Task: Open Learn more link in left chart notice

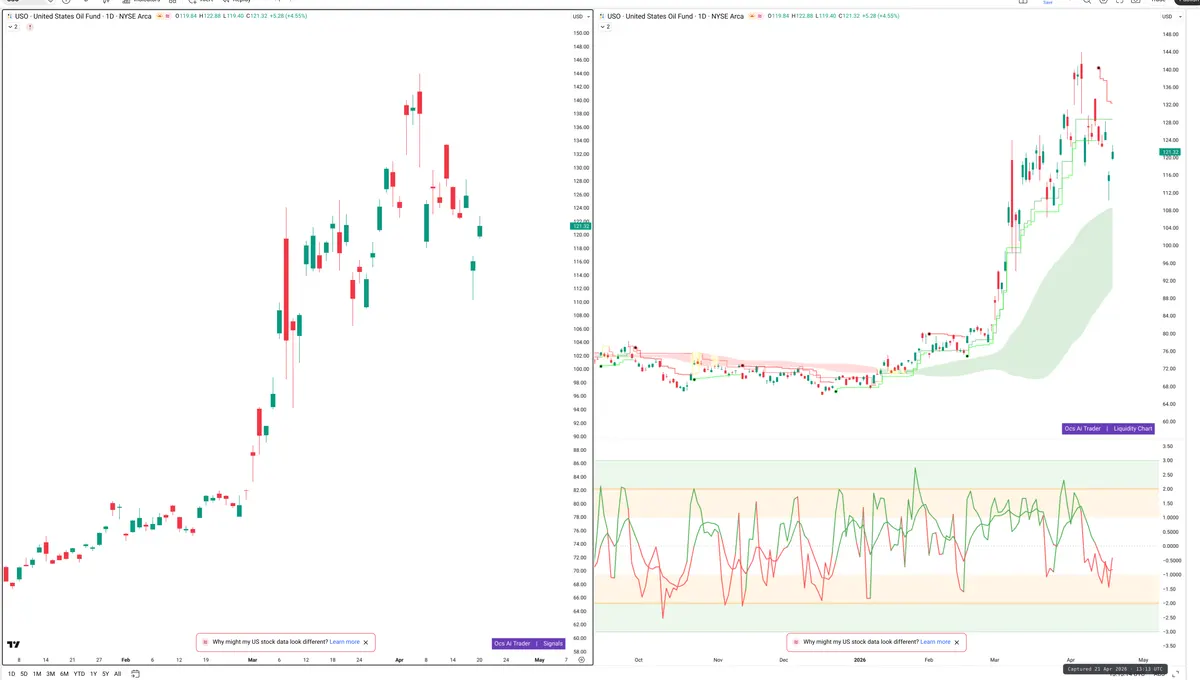Action: coord(344,642)
